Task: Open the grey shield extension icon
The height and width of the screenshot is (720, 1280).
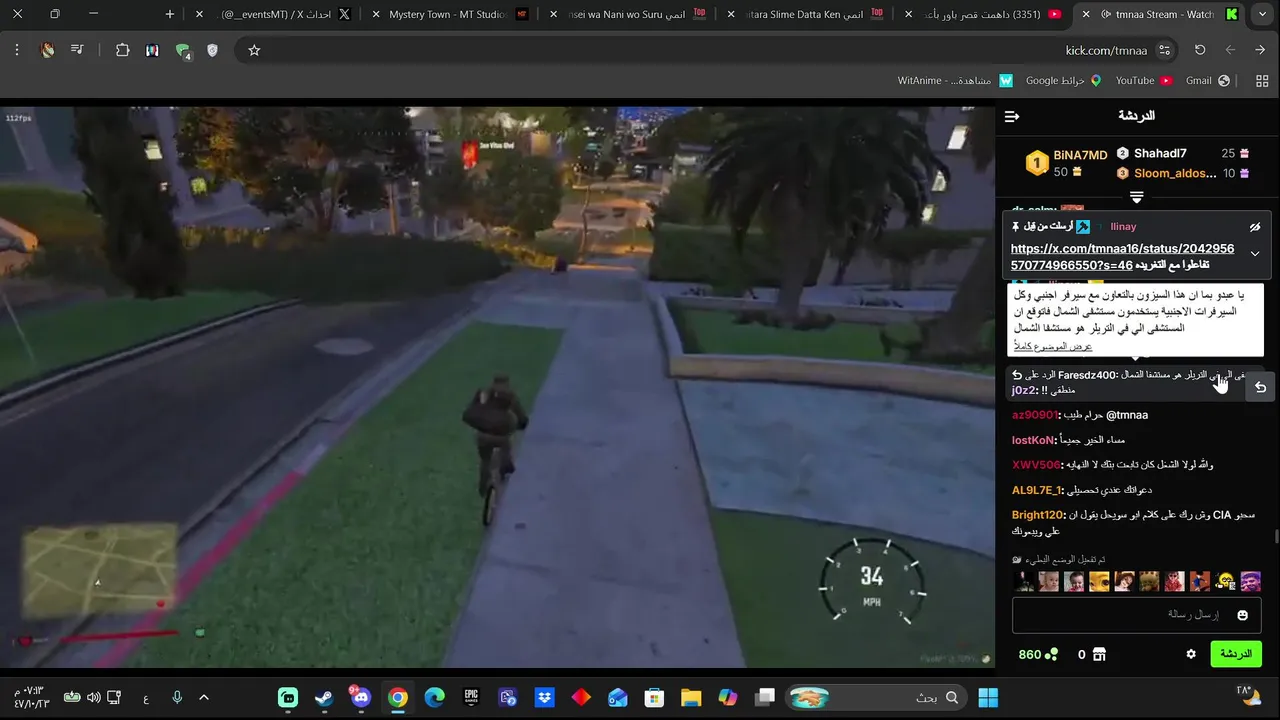Action: (212, 50)
